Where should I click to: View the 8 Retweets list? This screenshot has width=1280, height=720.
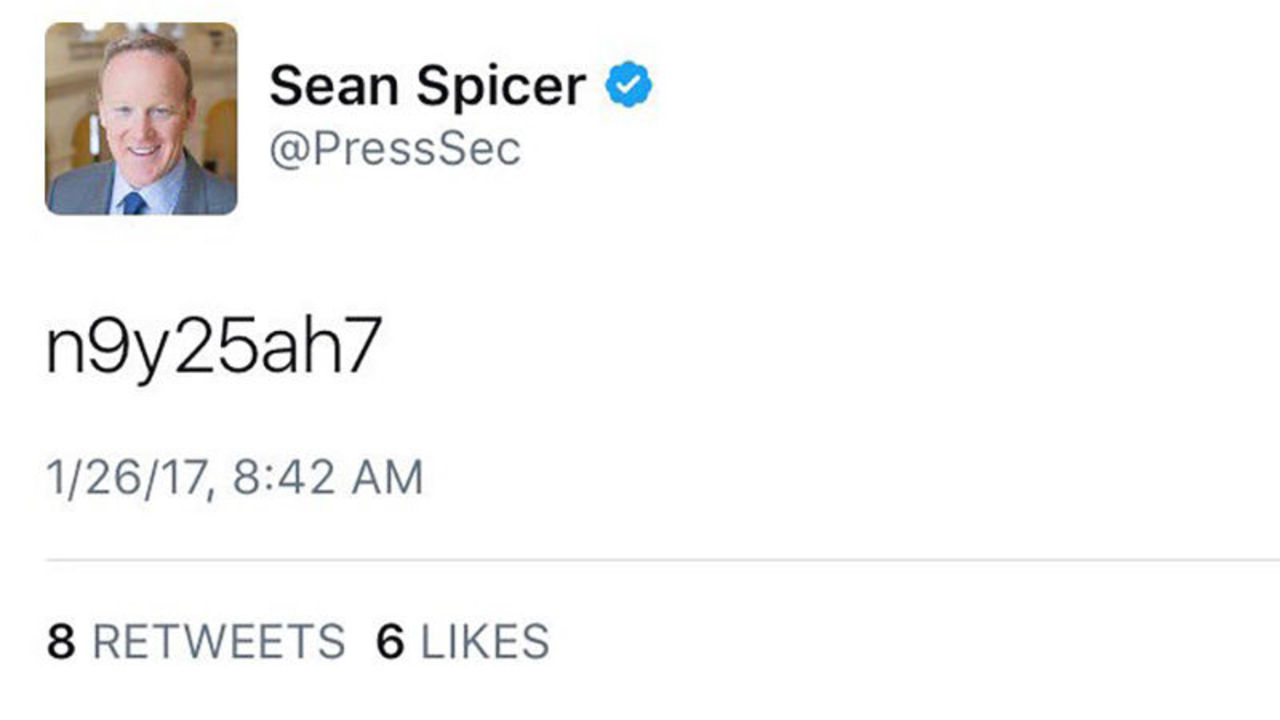point(195,637)
